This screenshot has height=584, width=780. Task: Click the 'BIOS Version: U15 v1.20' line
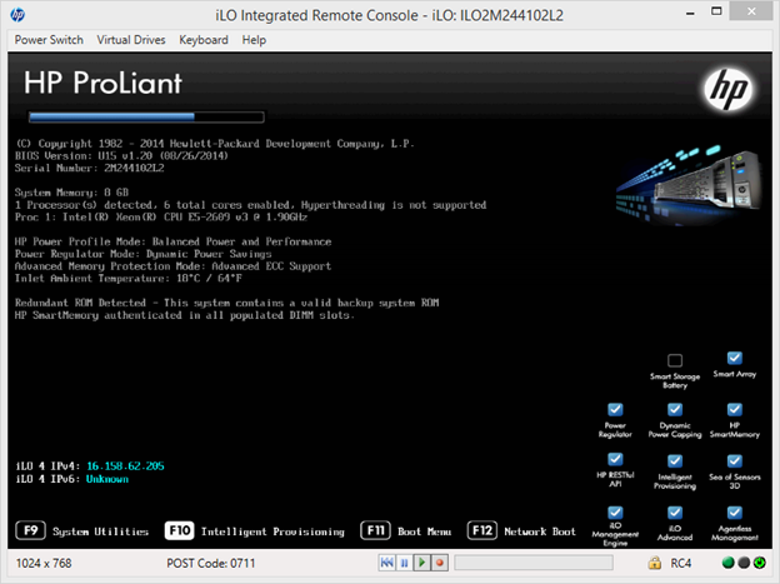click(121, 156)
